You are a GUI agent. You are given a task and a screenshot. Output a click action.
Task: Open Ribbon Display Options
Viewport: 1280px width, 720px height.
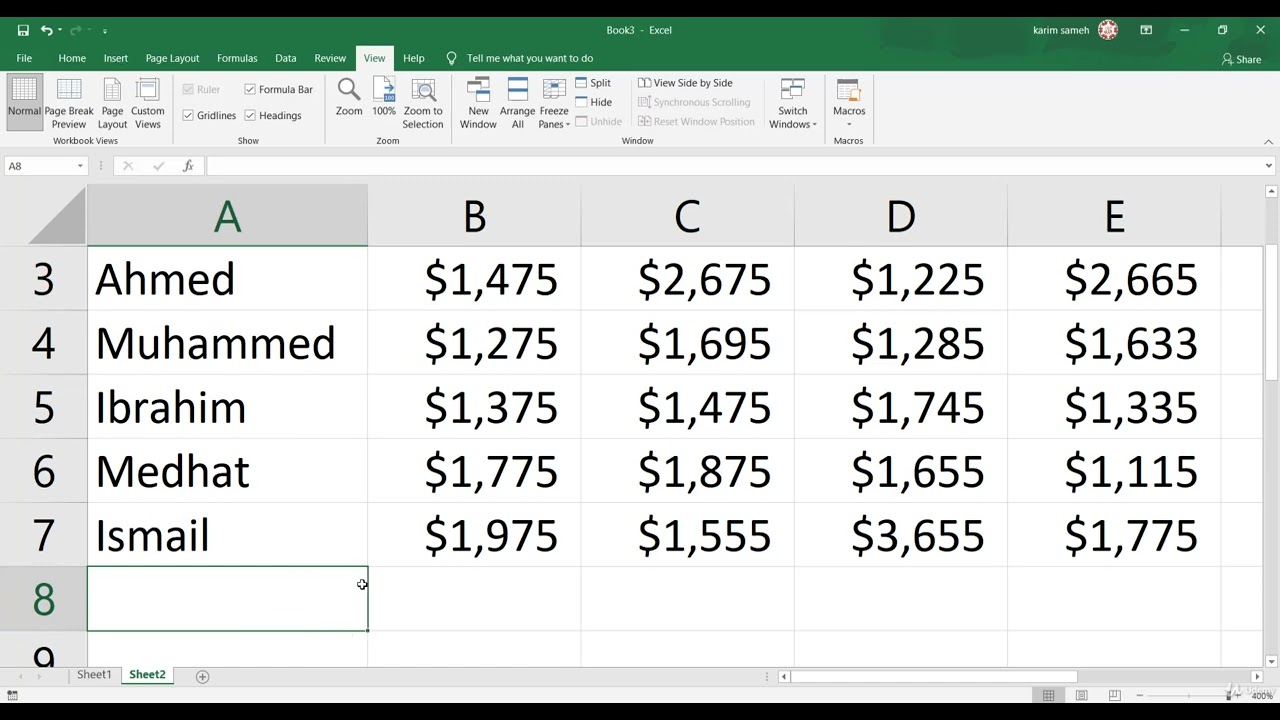coord(1146,30)
